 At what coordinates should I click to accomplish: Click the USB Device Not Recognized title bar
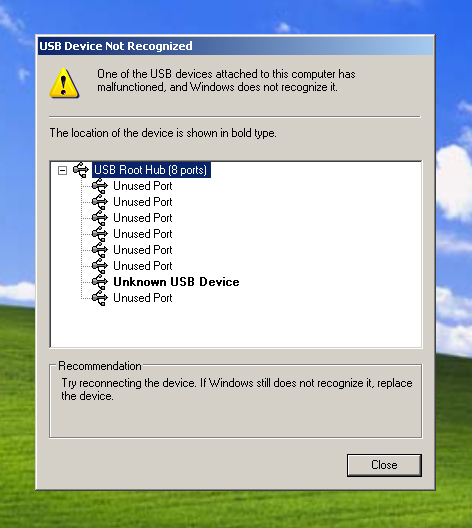click(236, 46)
